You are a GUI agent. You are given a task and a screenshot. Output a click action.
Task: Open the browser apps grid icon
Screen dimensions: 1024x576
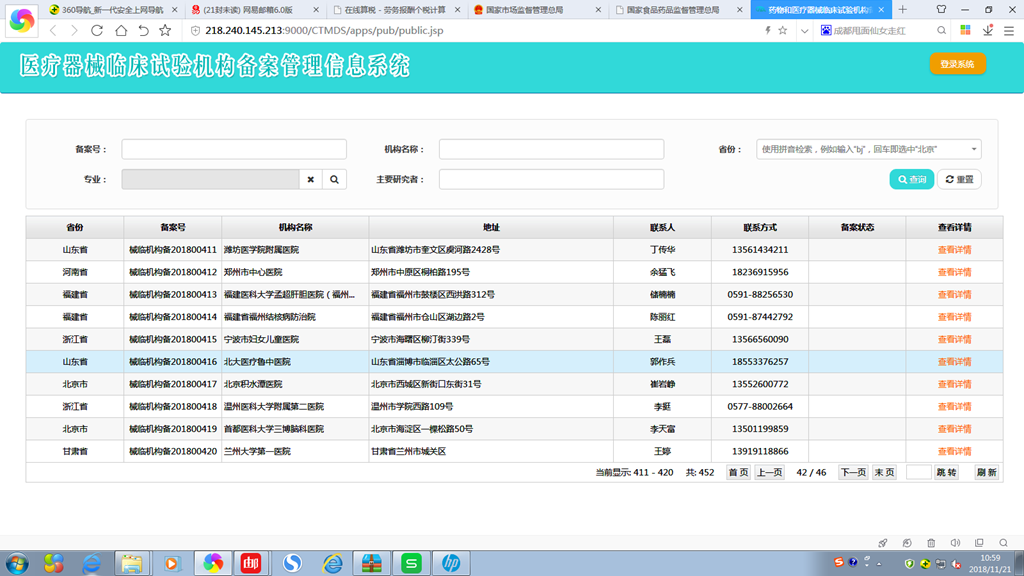(x=965, y=31)
